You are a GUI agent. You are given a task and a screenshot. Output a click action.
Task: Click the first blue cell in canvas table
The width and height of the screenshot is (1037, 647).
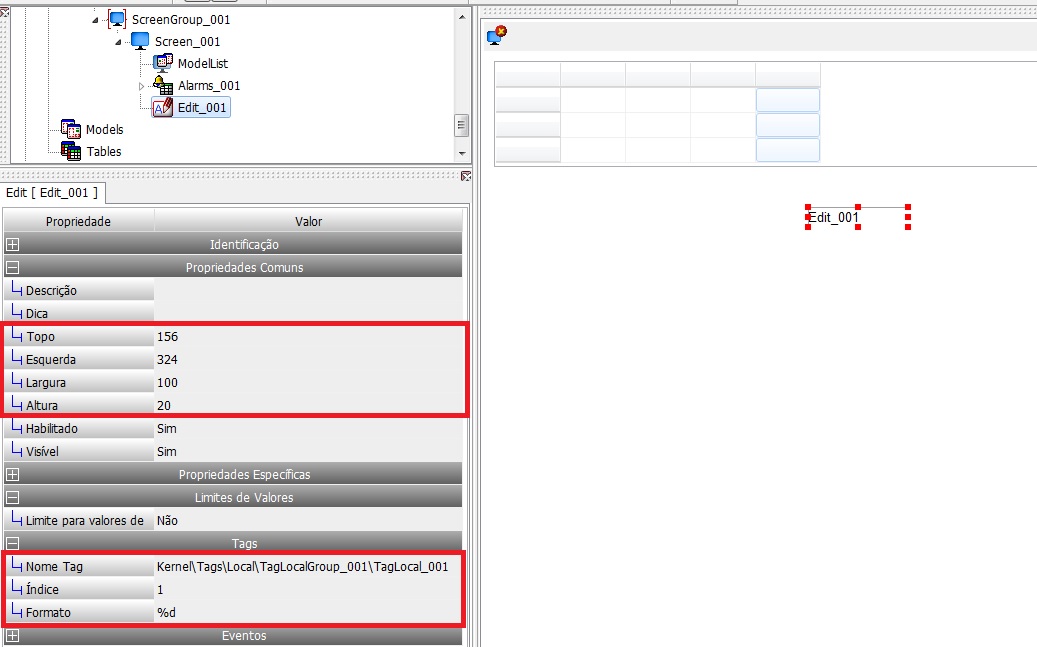788,100
